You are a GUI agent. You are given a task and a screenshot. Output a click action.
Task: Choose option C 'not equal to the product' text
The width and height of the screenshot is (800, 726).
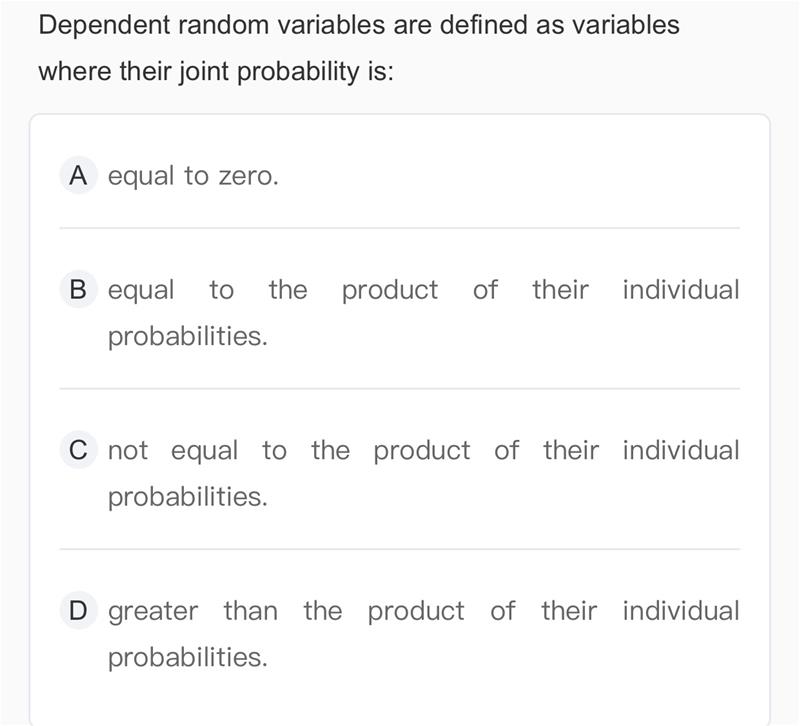[289, 451]
